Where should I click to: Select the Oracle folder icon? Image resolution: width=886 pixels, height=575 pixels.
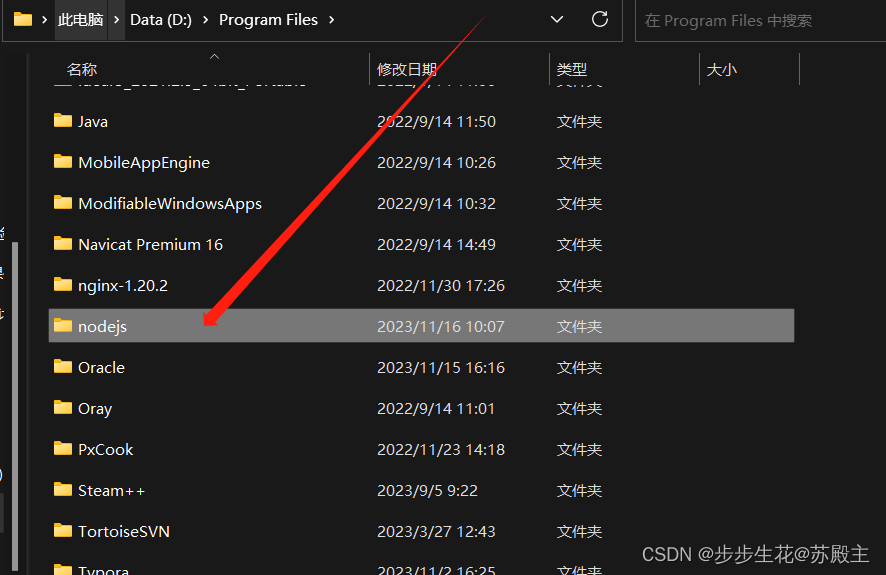[x=63, y=367]
